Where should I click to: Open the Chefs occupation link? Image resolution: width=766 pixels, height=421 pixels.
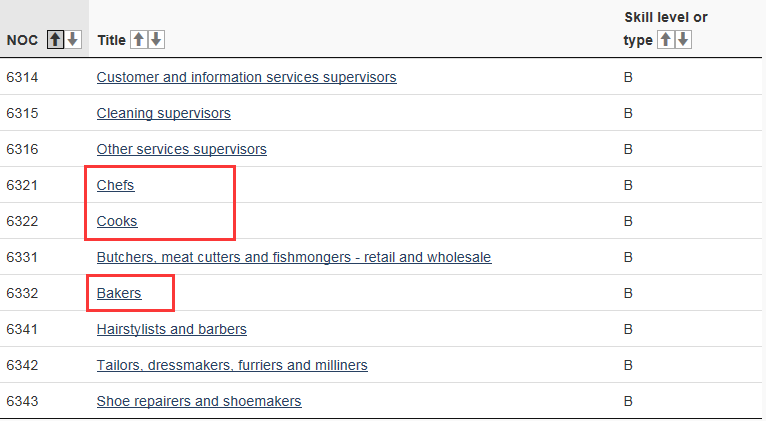pyautogui.click(x=115, y=185)
